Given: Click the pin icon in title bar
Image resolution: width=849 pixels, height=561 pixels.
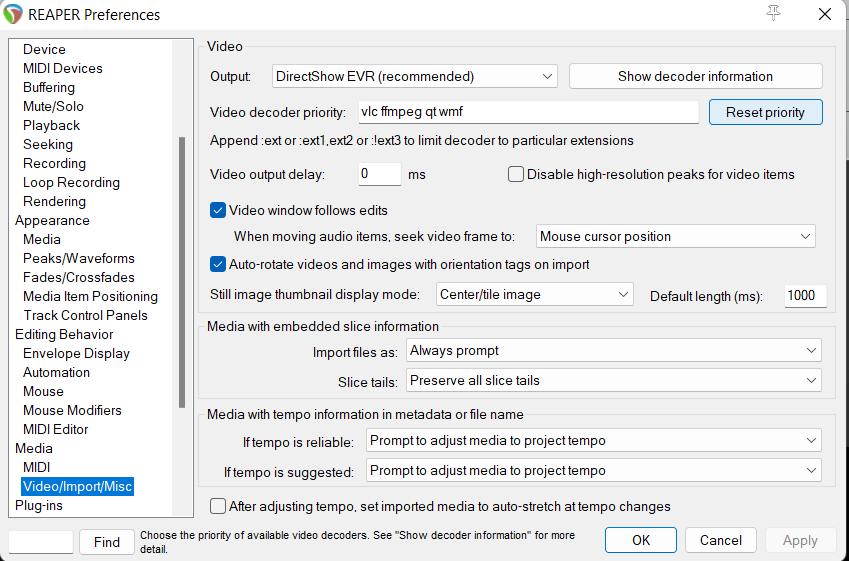Looking at the screenshot, I should coord(773,13).
